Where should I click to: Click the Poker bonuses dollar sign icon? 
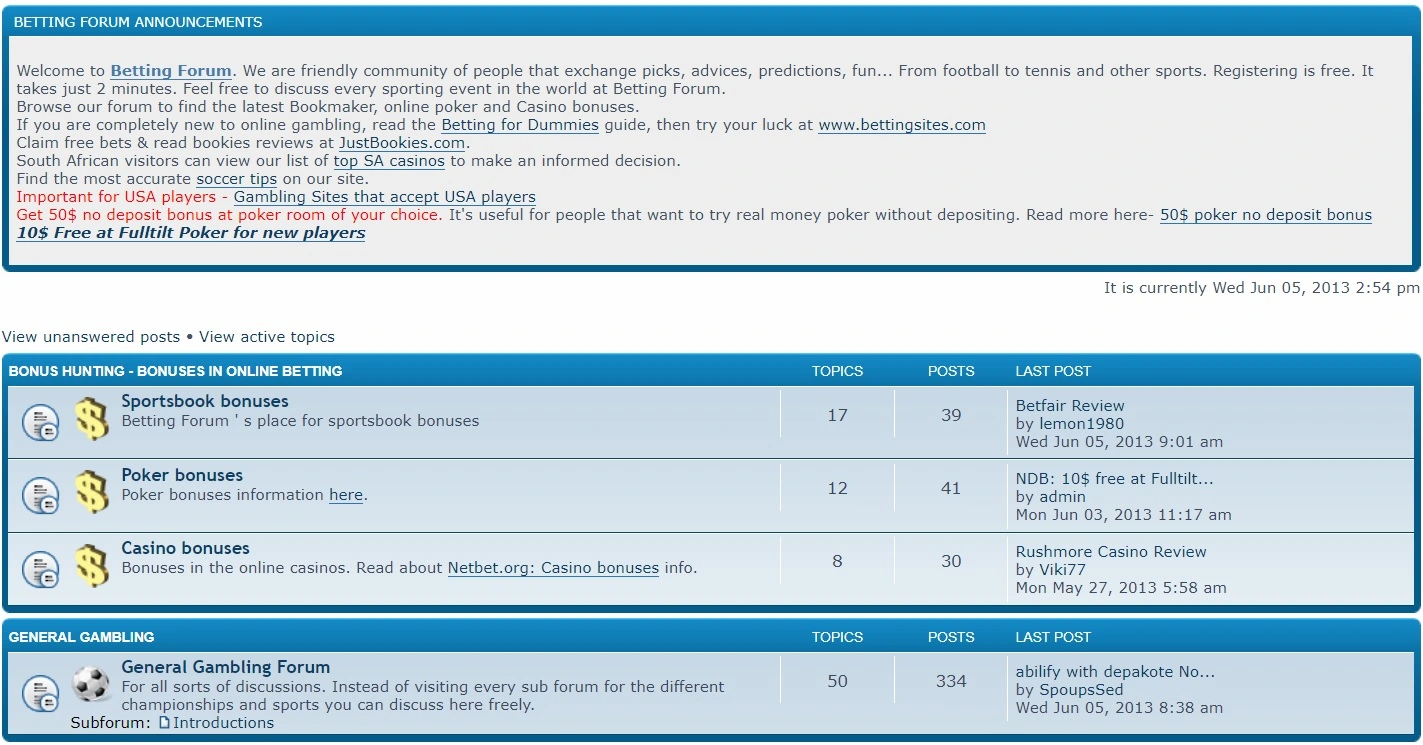(x=91, y=493)
